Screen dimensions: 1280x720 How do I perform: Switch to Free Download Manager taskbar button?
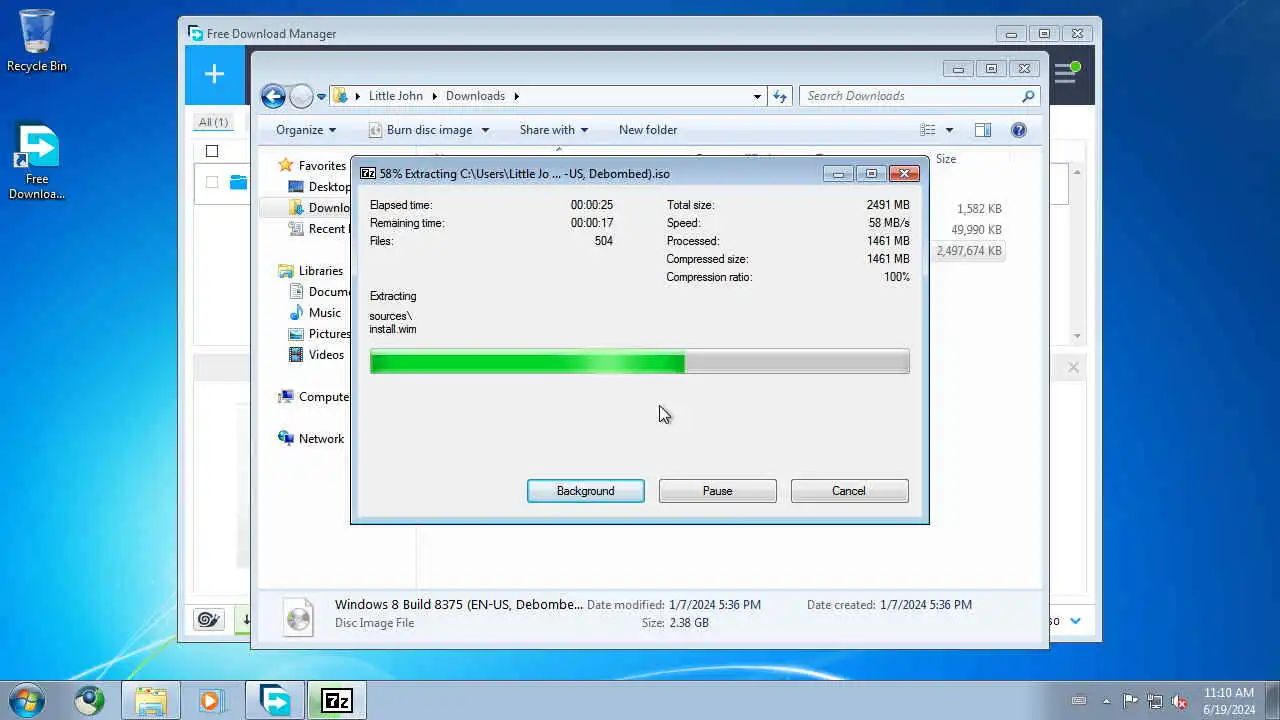275,701
